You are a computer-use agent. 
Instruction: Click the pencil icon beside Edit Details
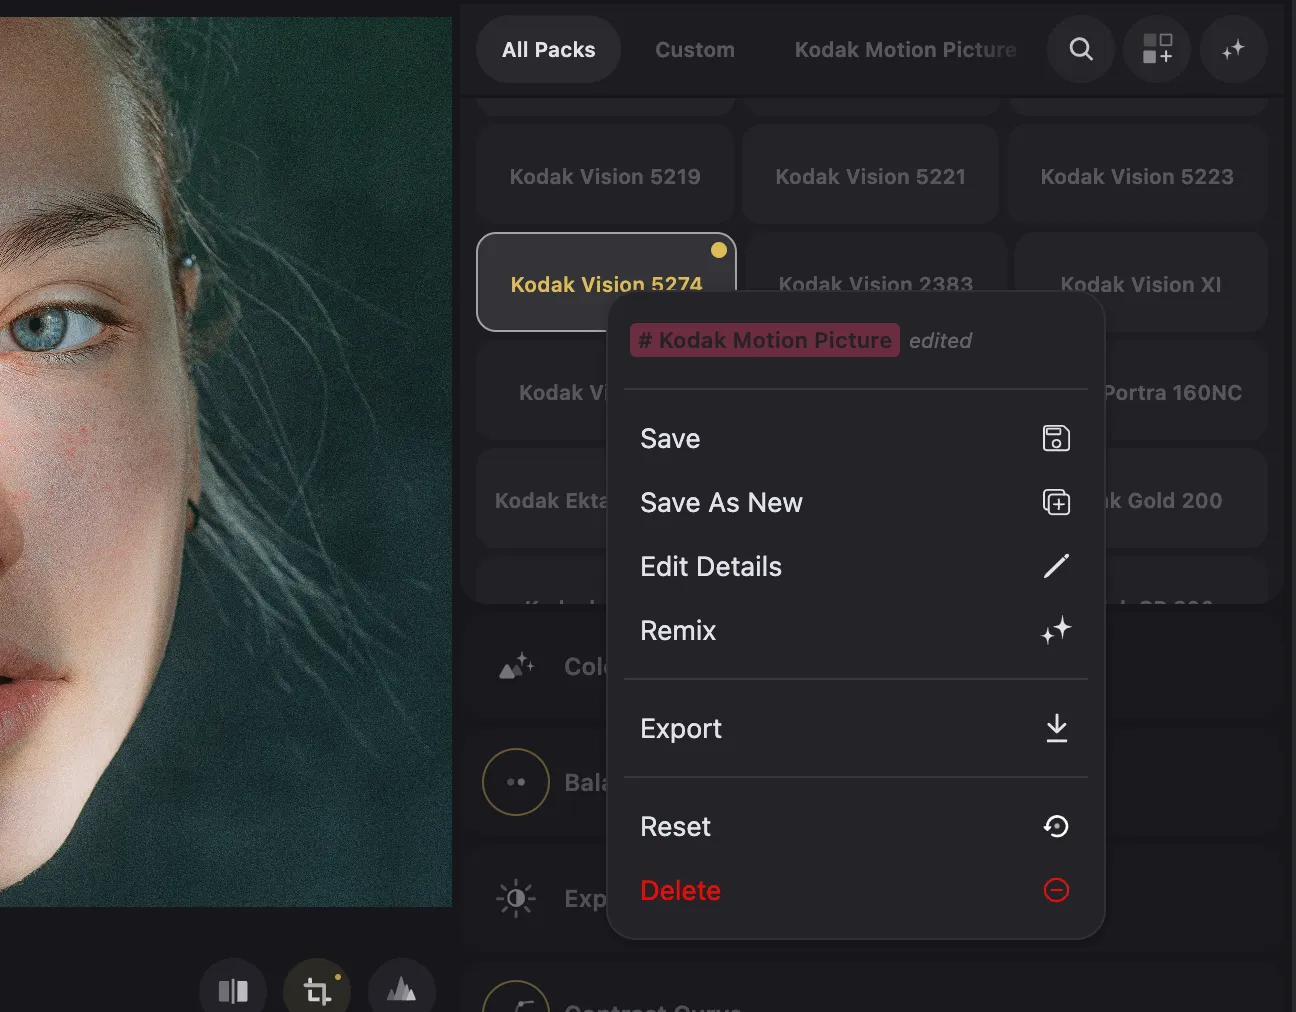coord(1056,566)
